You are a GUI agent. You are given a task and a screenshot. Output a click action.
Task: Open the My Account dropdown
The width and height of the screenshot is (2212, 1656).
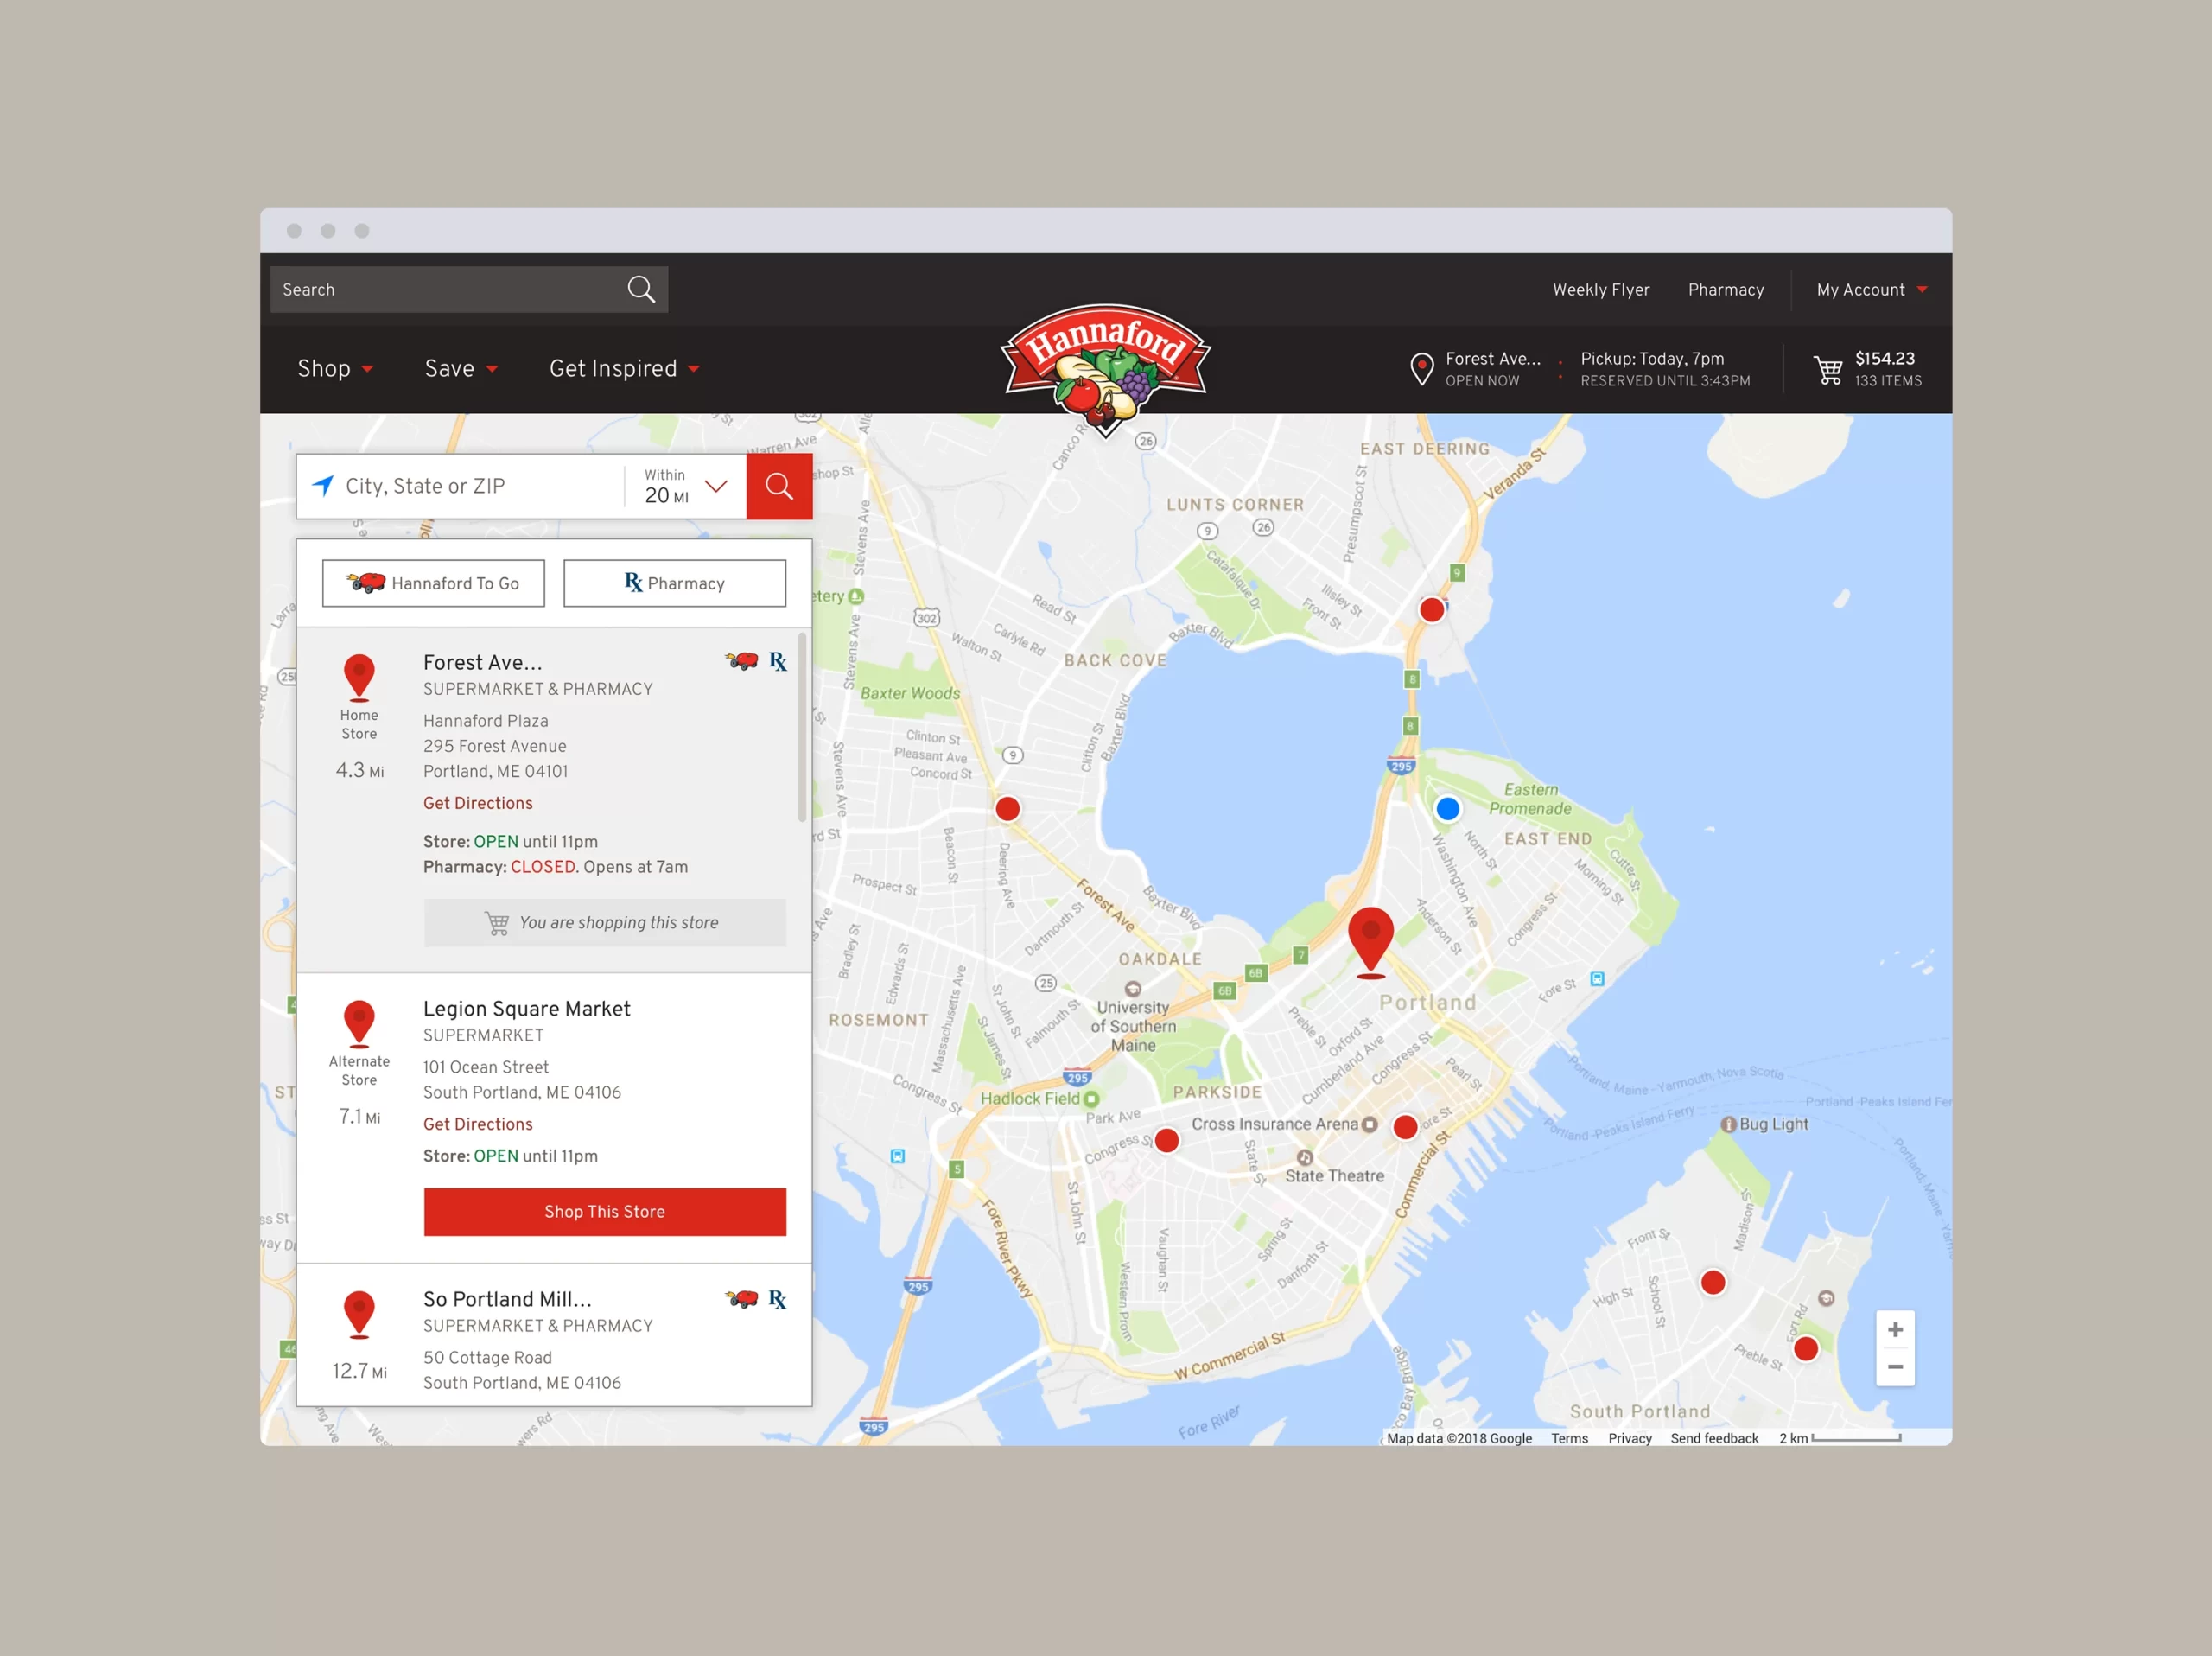[1872, 290]
